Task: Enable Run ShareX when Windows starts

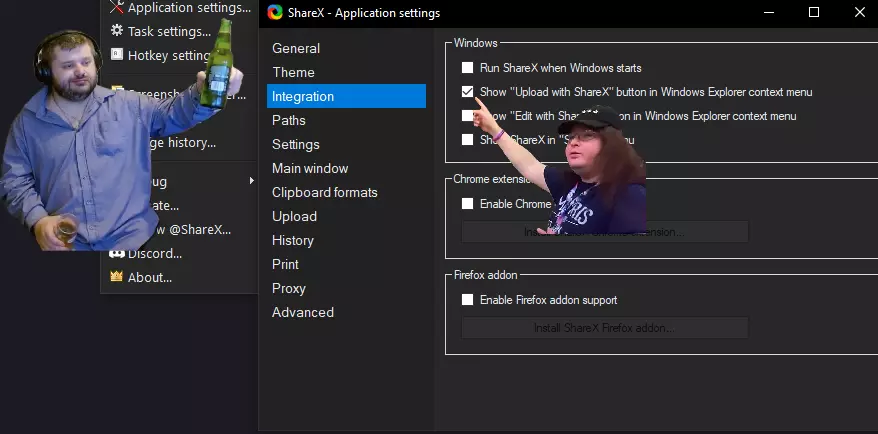Action: pyautogui.click(x=468, y=68)
